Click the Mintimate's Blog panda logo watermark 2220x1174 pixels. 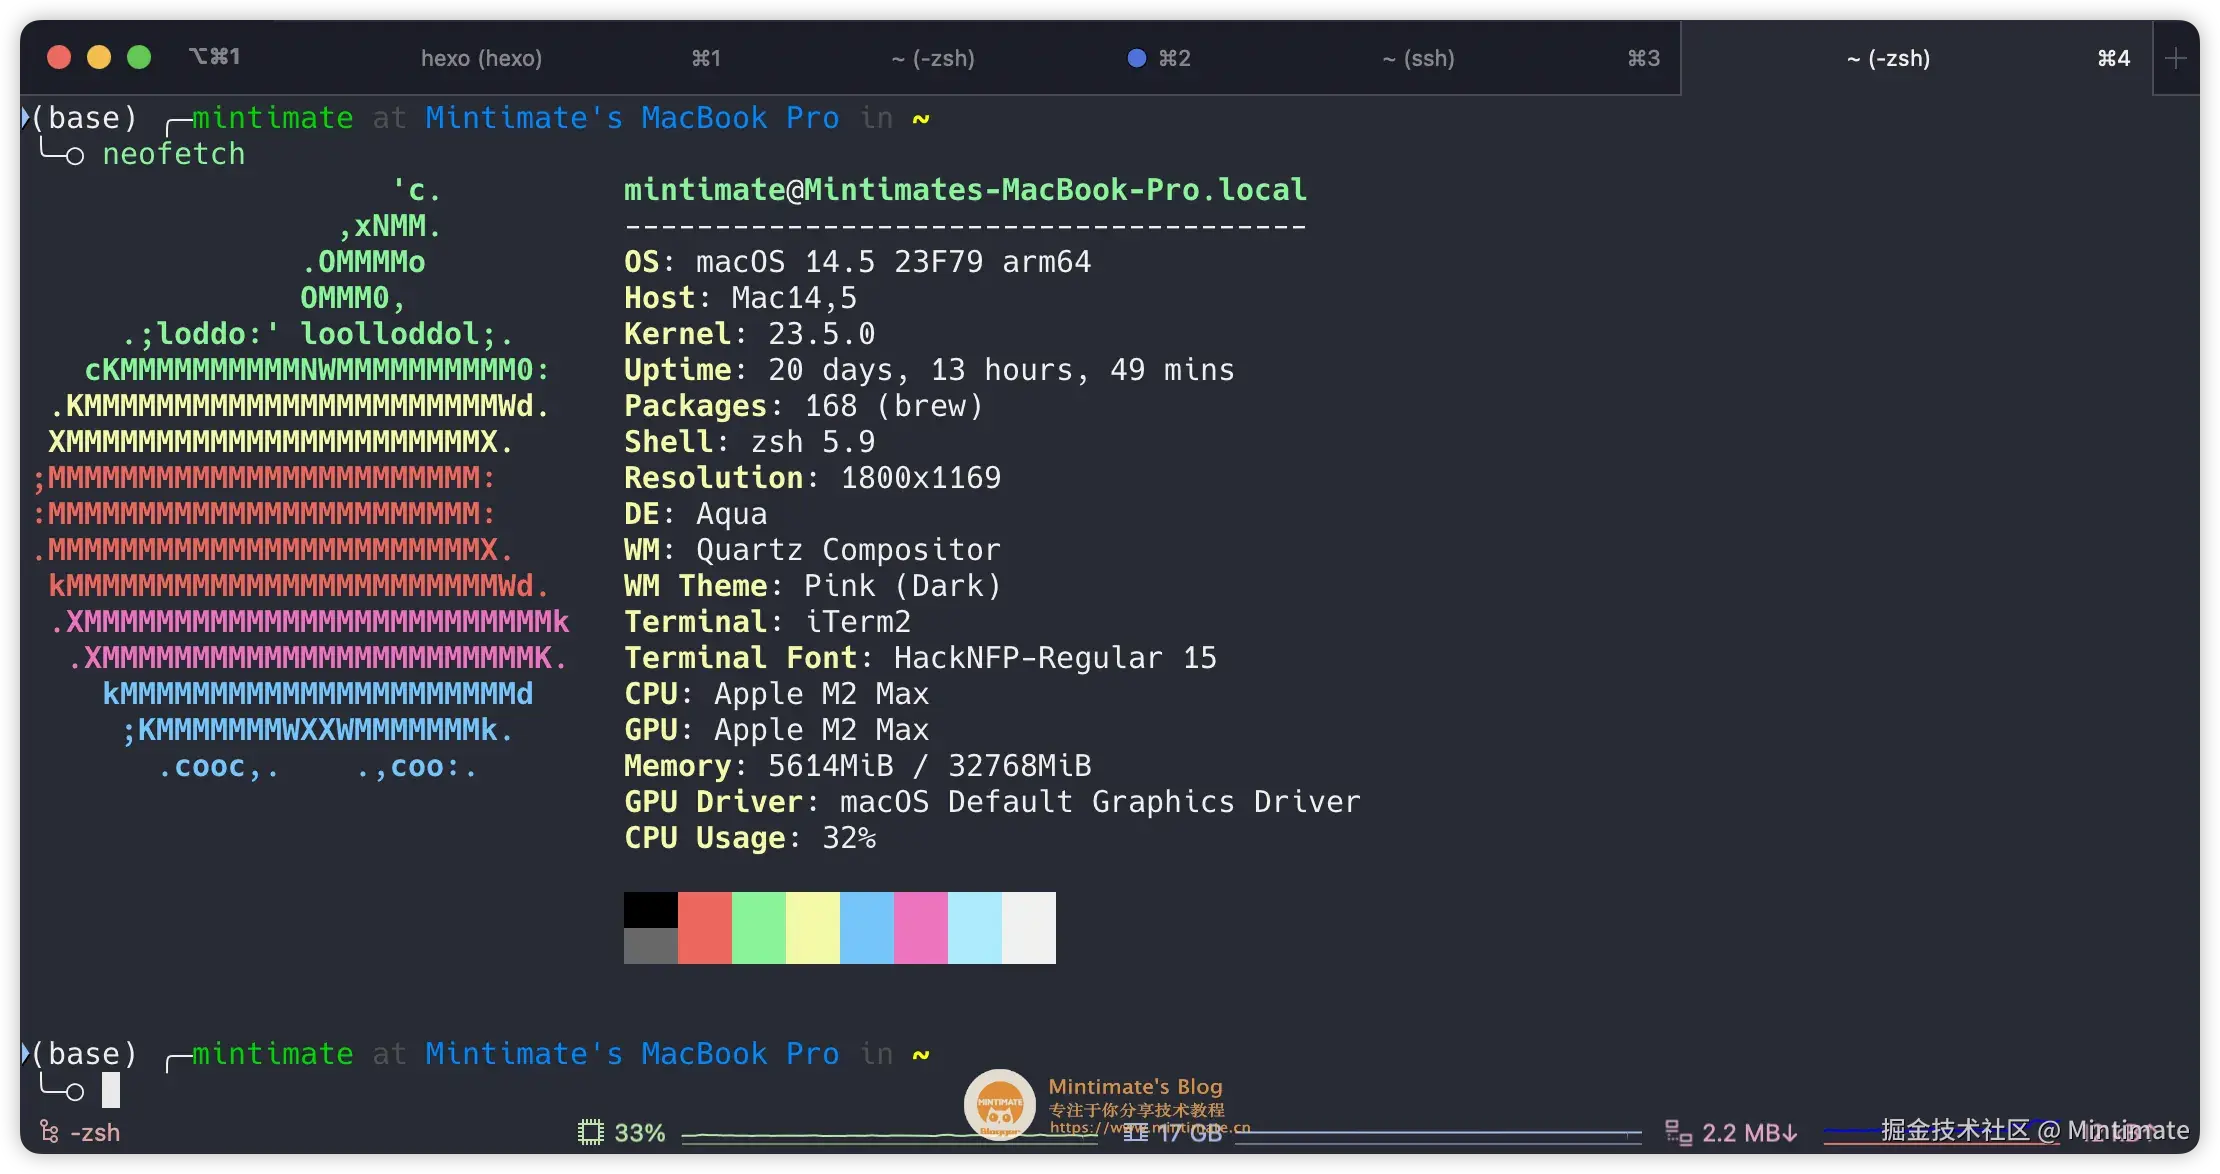click(999, 1103)
